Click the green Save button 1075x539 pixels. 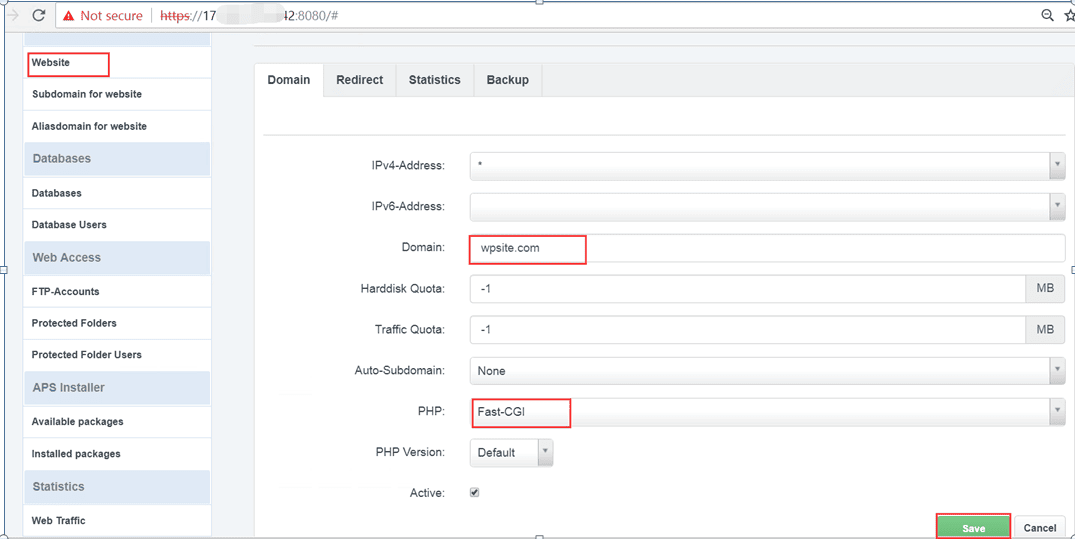[974, 527]
